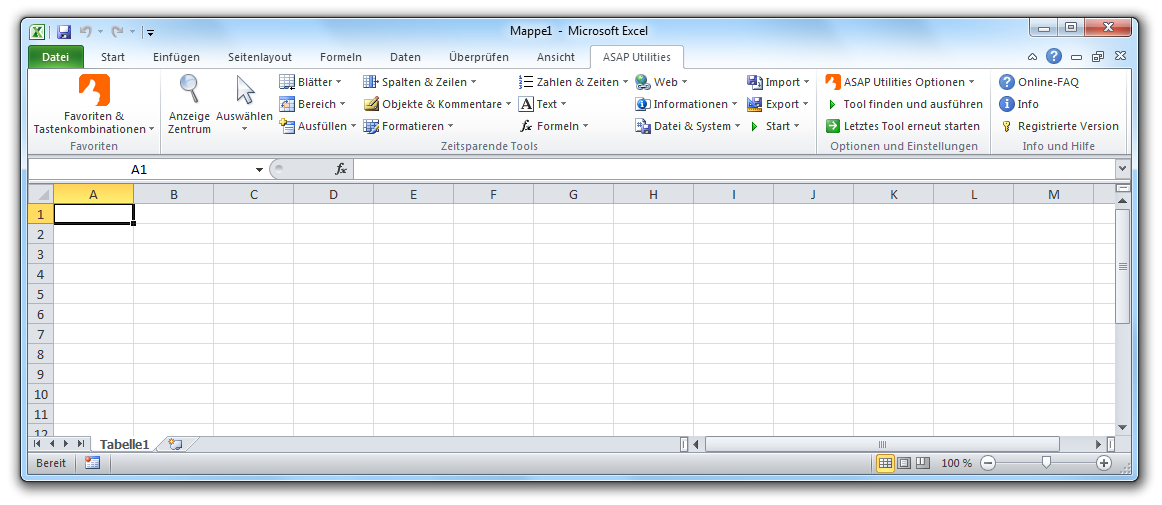Screen dimensions: 1162x505
Task: Switch to the Seitenlayout tab
Action: click(x=259, y=57)
